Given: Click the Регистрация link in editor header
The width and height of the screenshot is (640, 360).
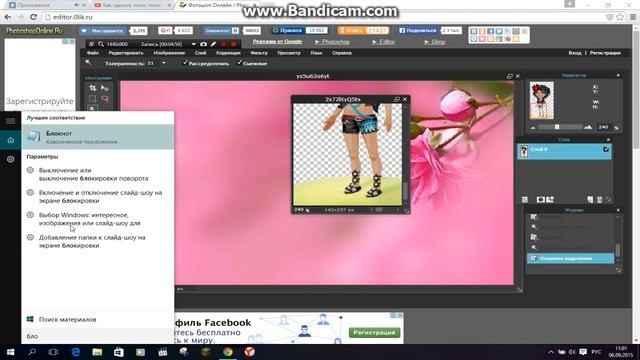Looking at the screenshot, I should click(605, 53).
